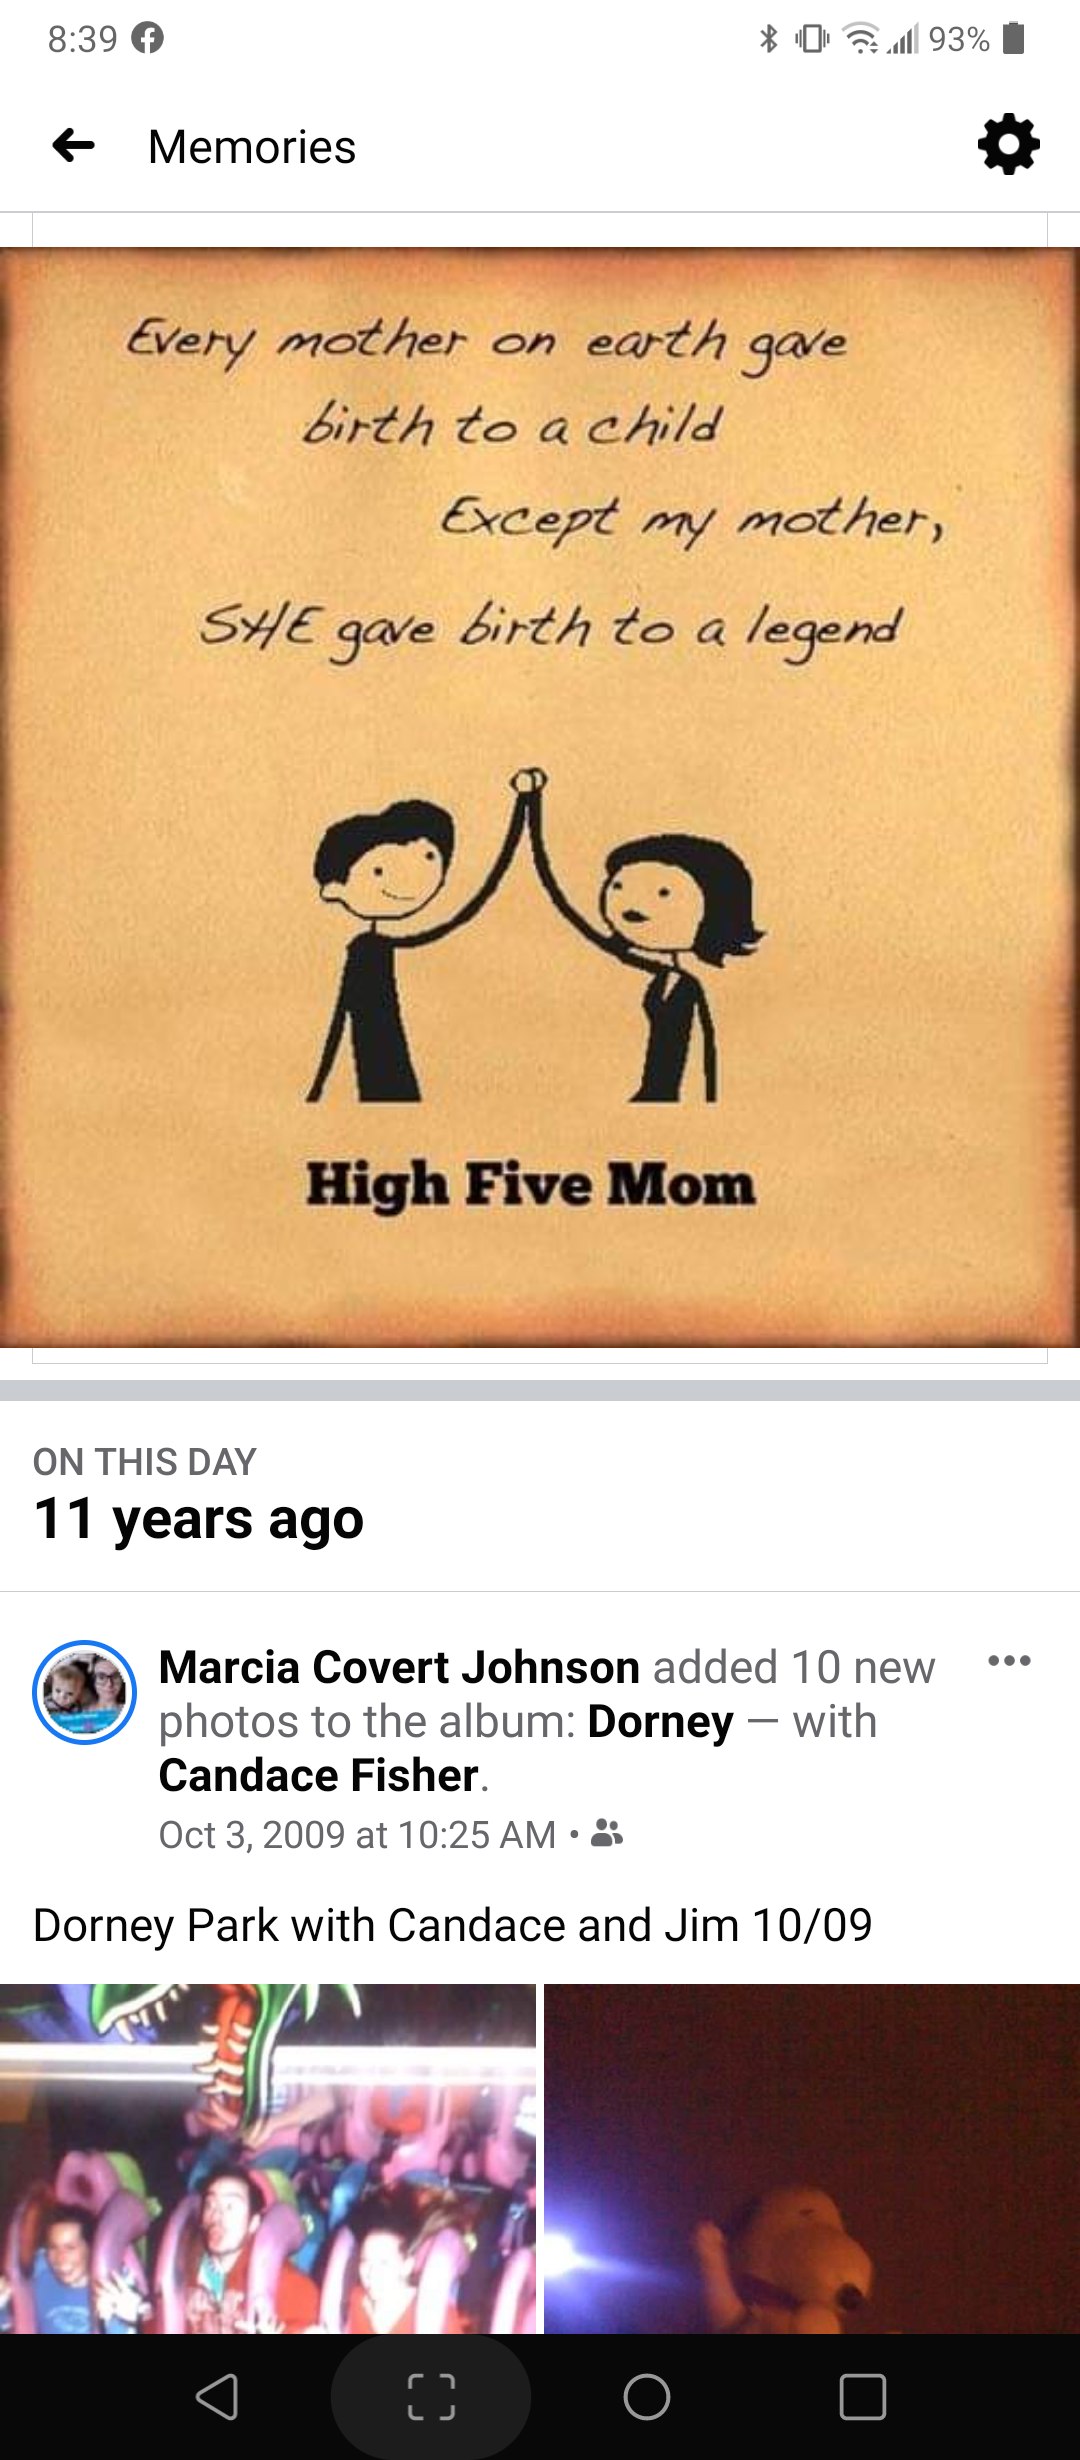Tap Marcia Covert Johnson's profile picture

(x=85, y=1692)
